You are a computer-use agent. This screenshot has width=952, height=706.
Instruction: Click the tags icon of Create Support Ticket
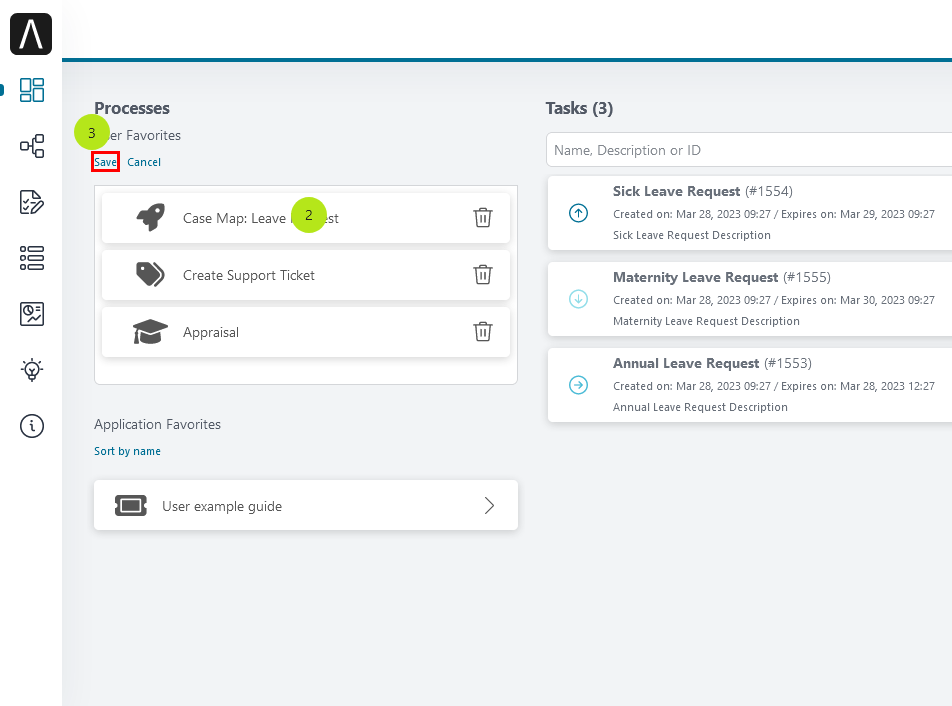pyautogui.click(x=150, y=274)
